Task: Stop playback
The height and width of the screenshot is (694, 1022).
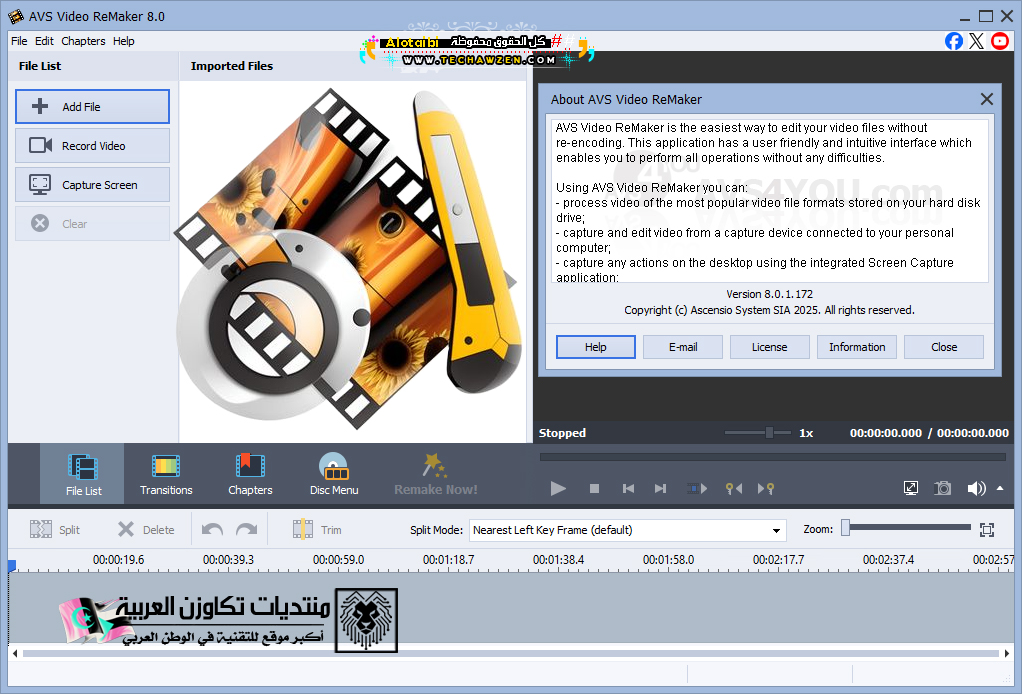Action: (594, 488)
